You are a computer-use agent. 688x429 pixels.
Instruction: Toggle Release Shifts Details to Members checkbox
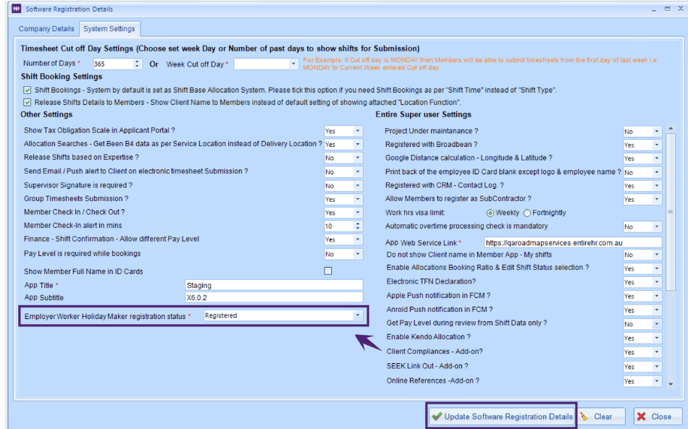27,102
